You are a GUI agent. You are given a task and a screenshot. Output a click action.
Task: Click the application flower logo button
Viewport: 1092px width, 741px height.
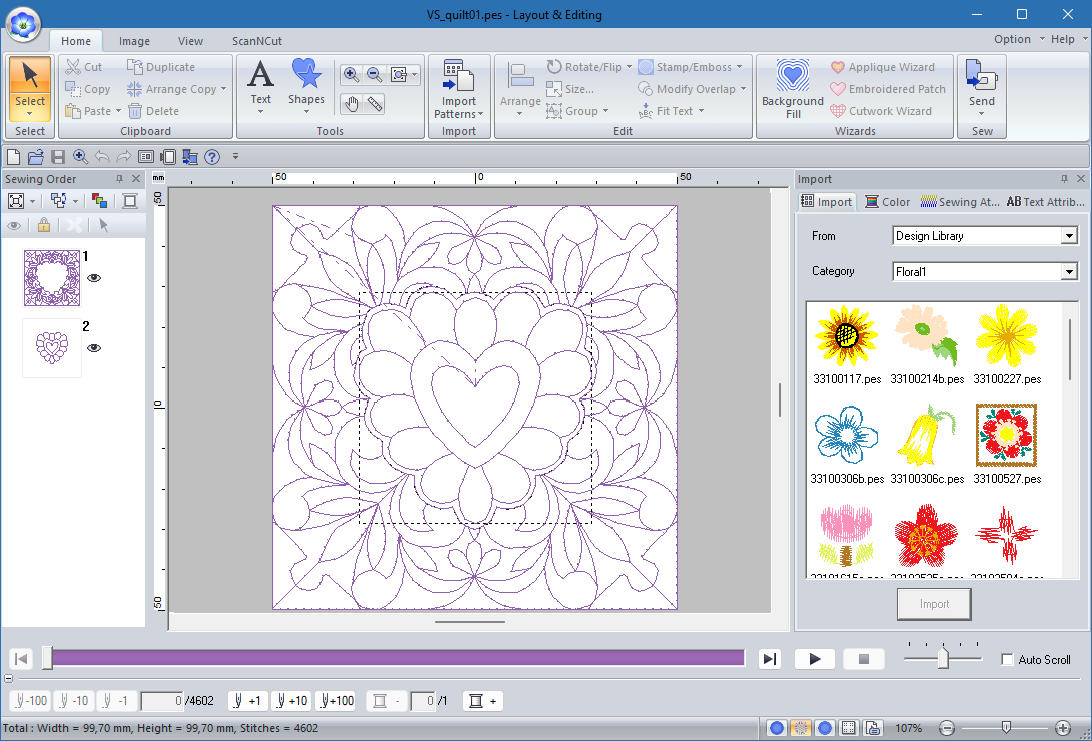tap(24, 25)
